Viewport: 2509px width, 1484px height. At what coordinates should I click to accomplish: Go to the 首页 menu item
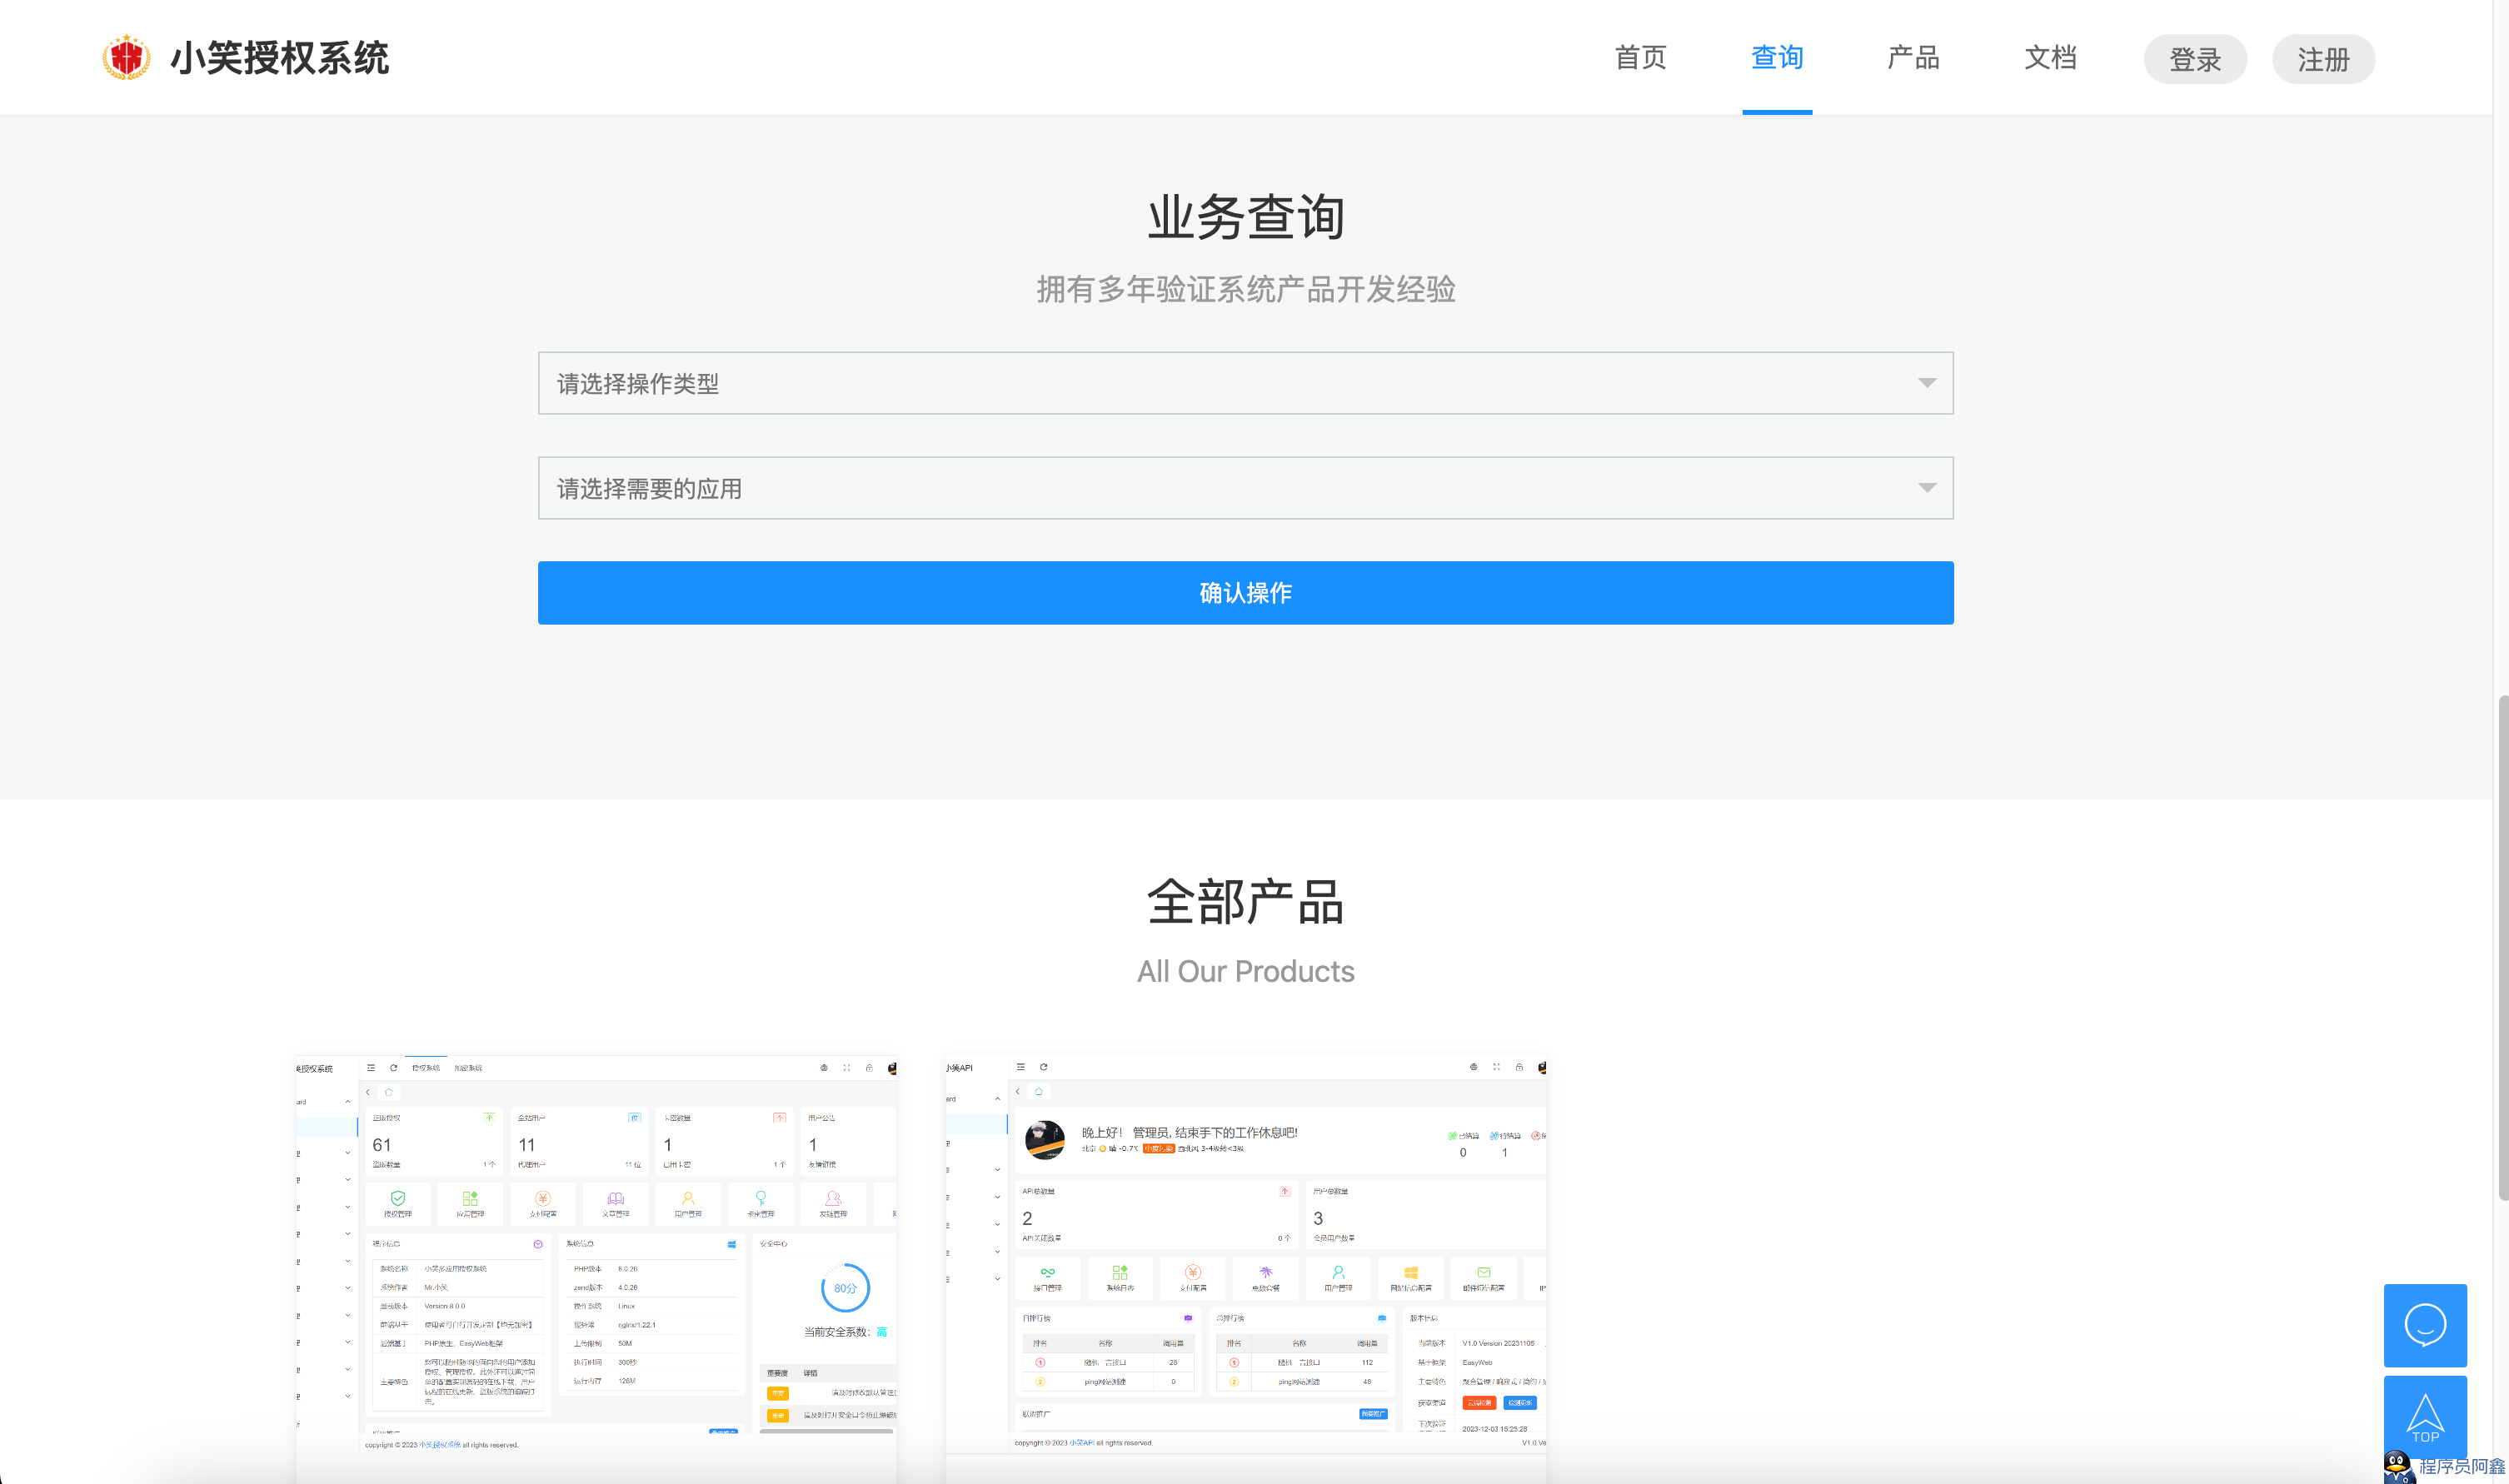[1640, 58]
